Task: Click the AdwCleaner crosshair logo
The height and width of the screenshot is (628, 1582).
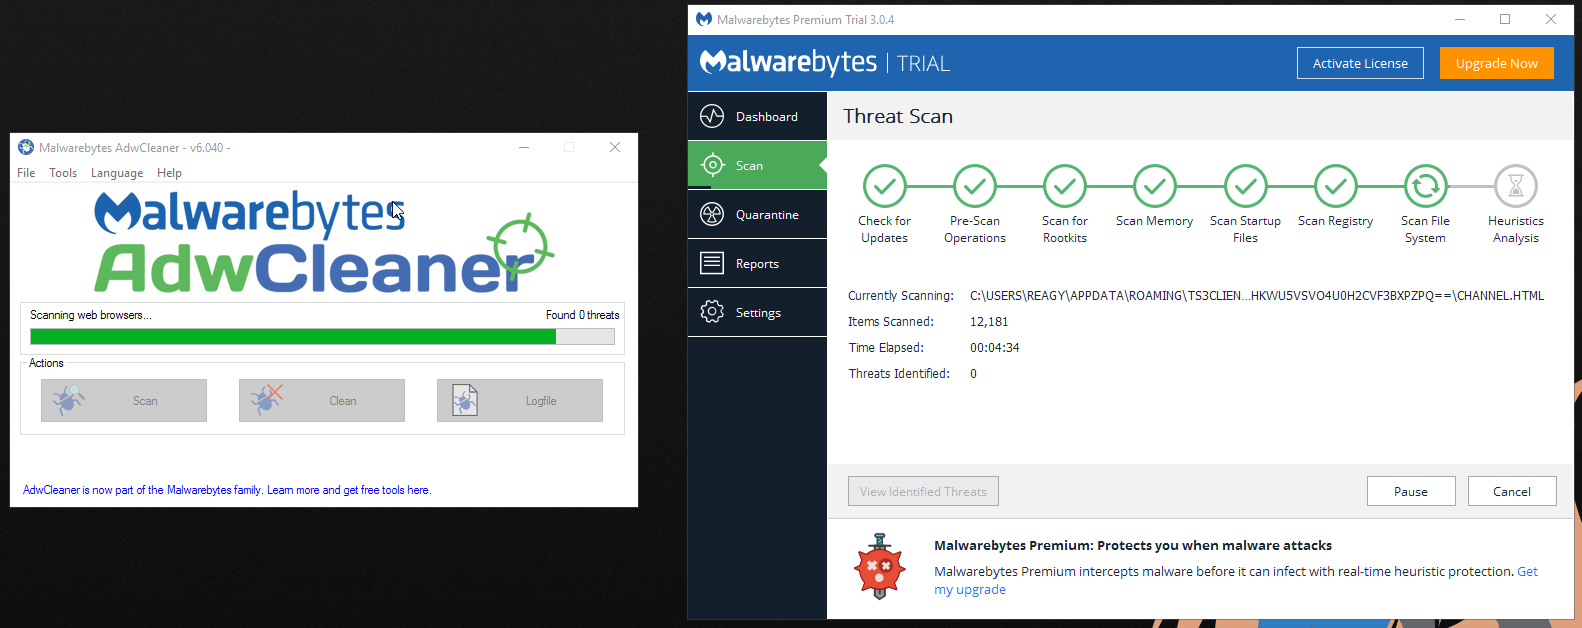Action: click(x=522, y=245)
